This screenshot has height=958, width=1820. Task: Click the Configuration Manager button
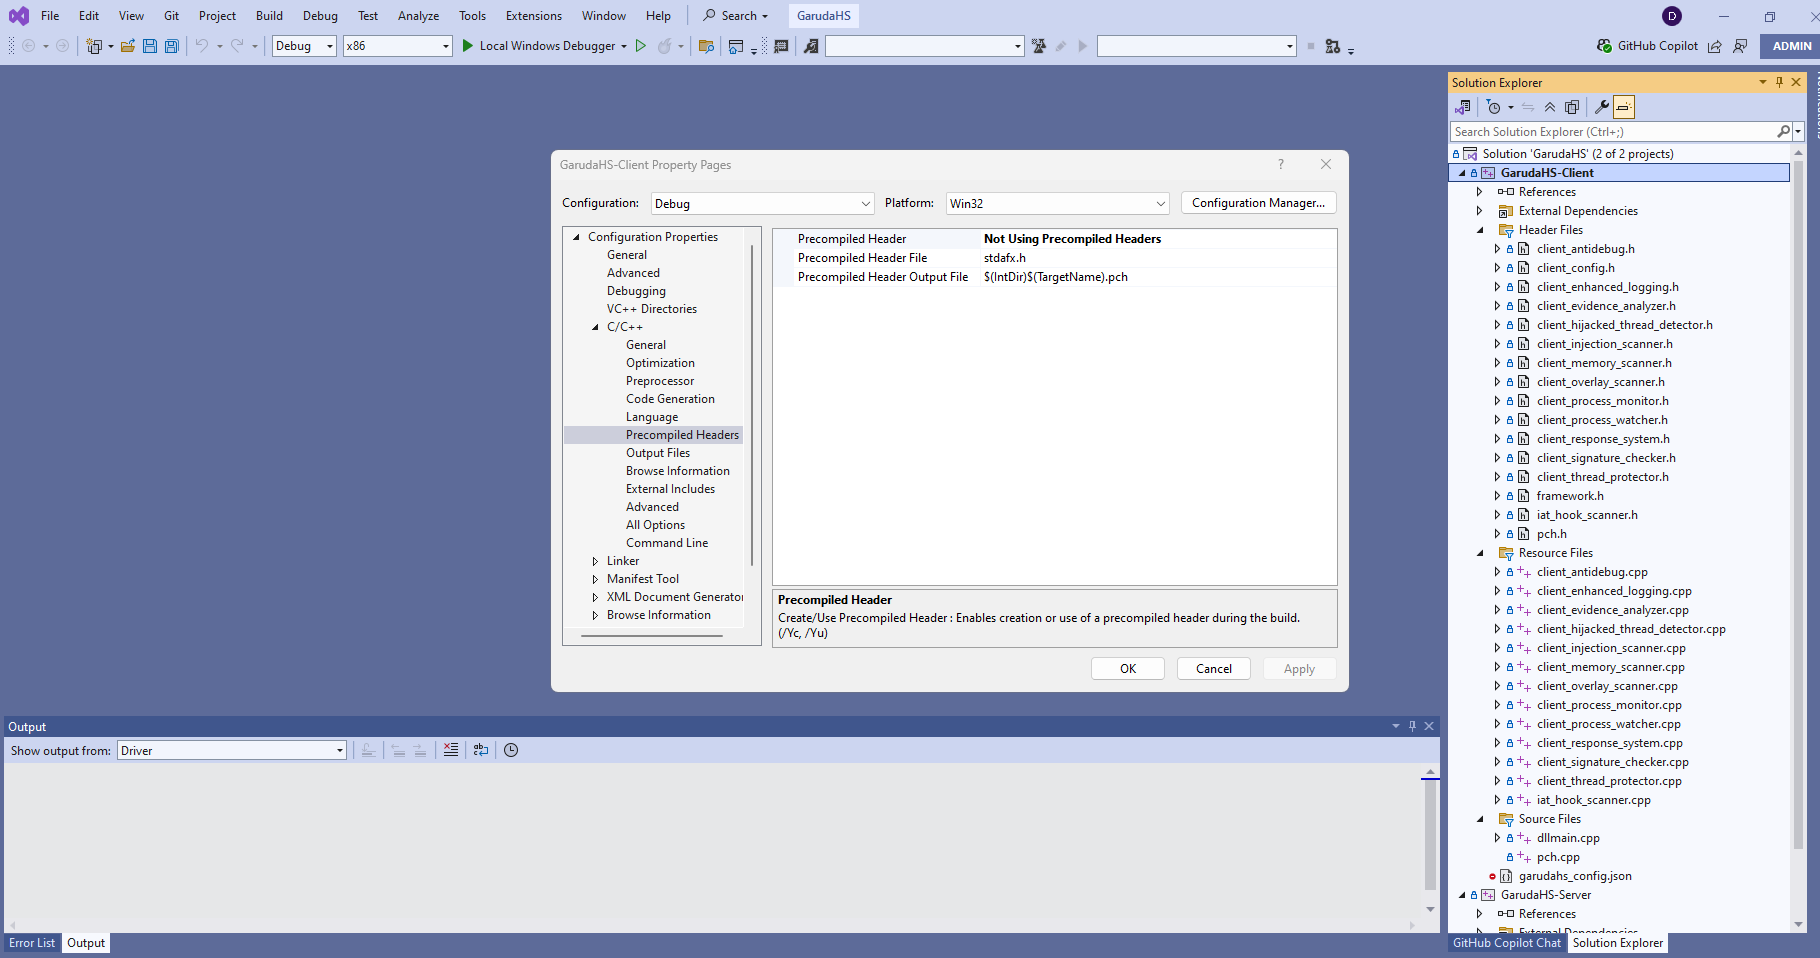point(1258,203)
